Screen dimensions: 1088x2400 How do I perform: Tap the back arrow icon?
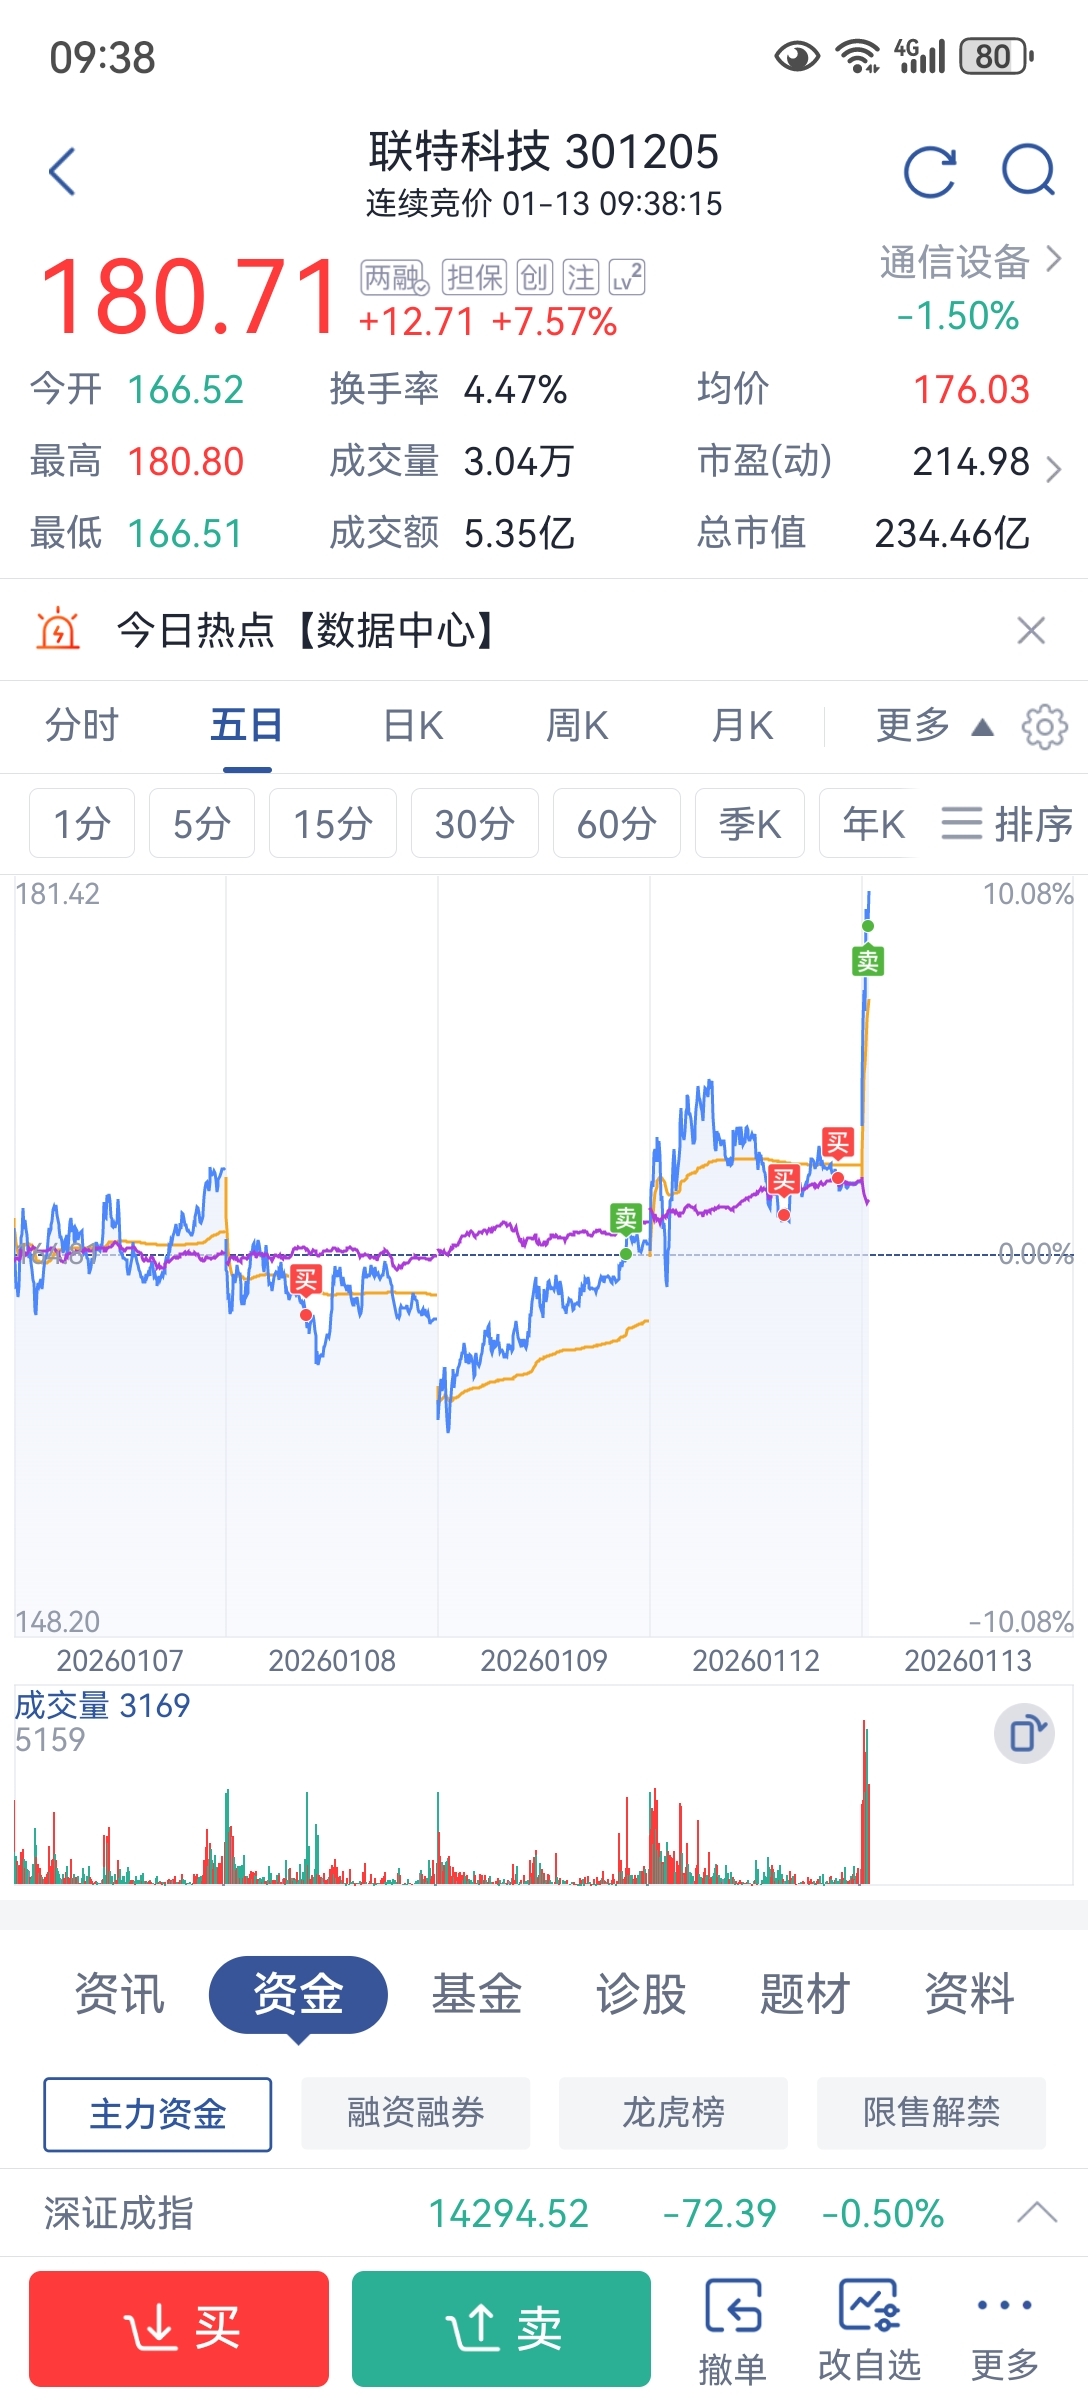tap(62, 172)
